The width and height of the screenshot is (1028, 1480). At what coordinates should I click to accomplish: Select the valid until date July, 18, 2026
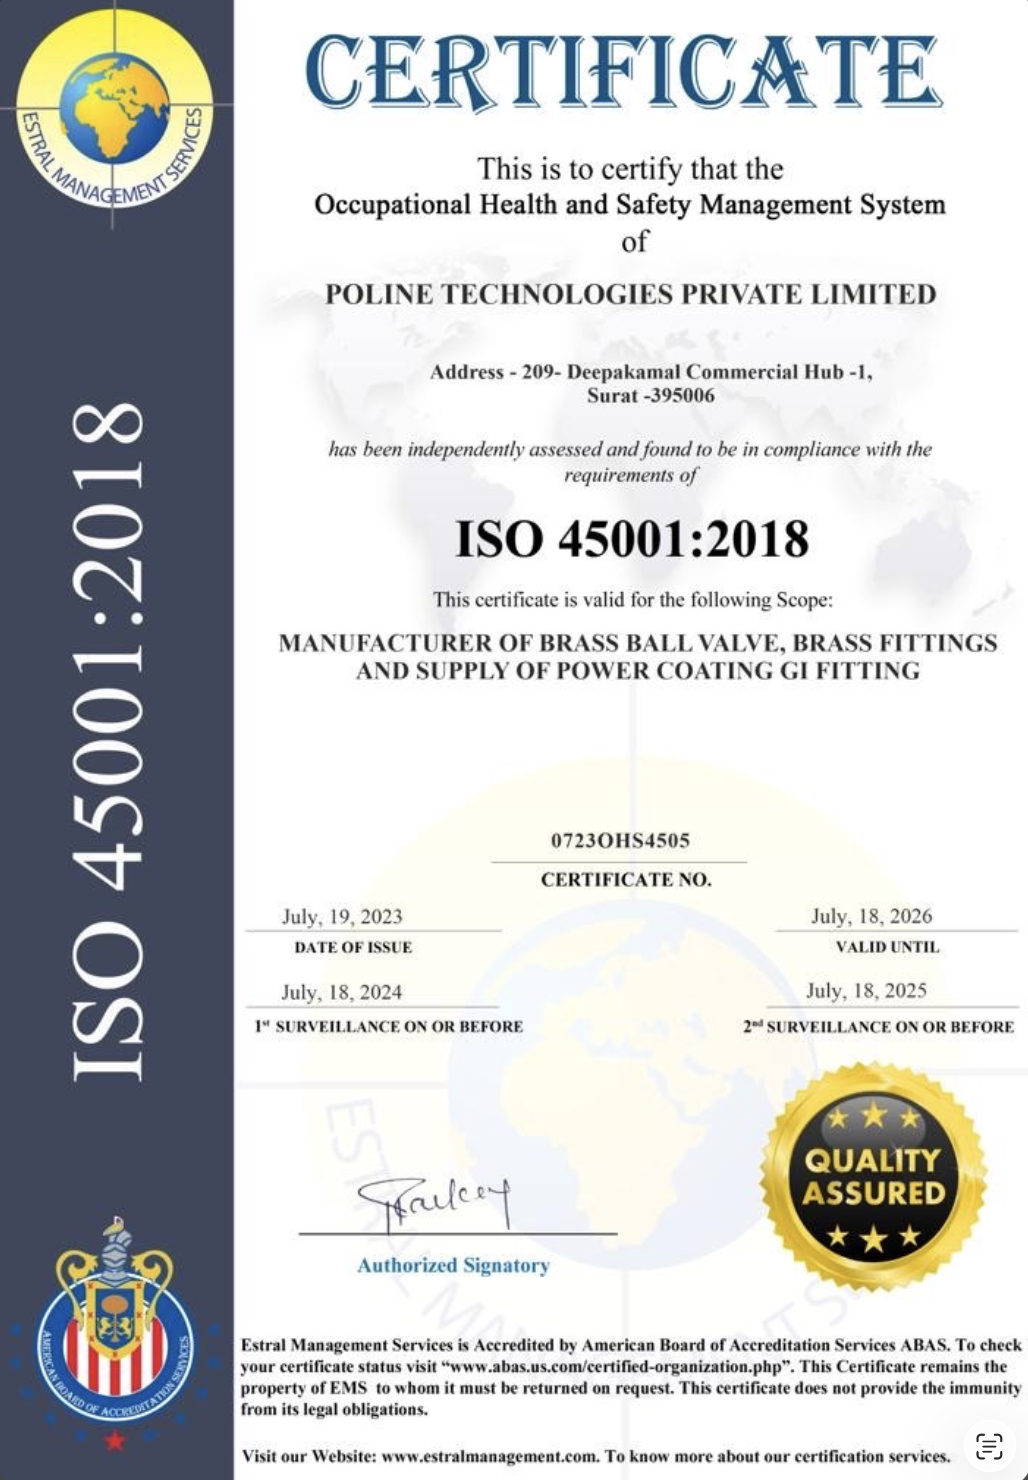pos(871,916)
